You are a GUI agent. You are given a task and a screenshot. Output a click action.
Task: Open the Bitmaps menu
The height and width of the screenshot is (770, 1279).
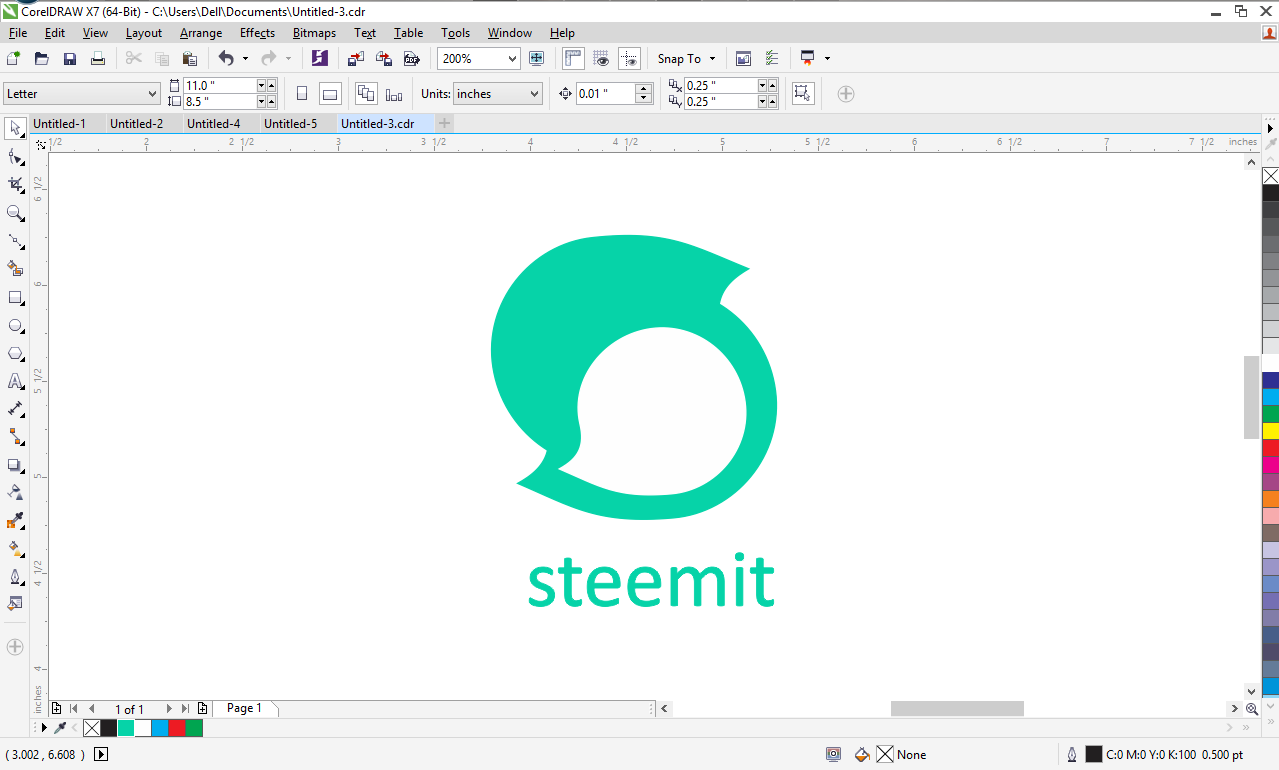click(314, 33)
